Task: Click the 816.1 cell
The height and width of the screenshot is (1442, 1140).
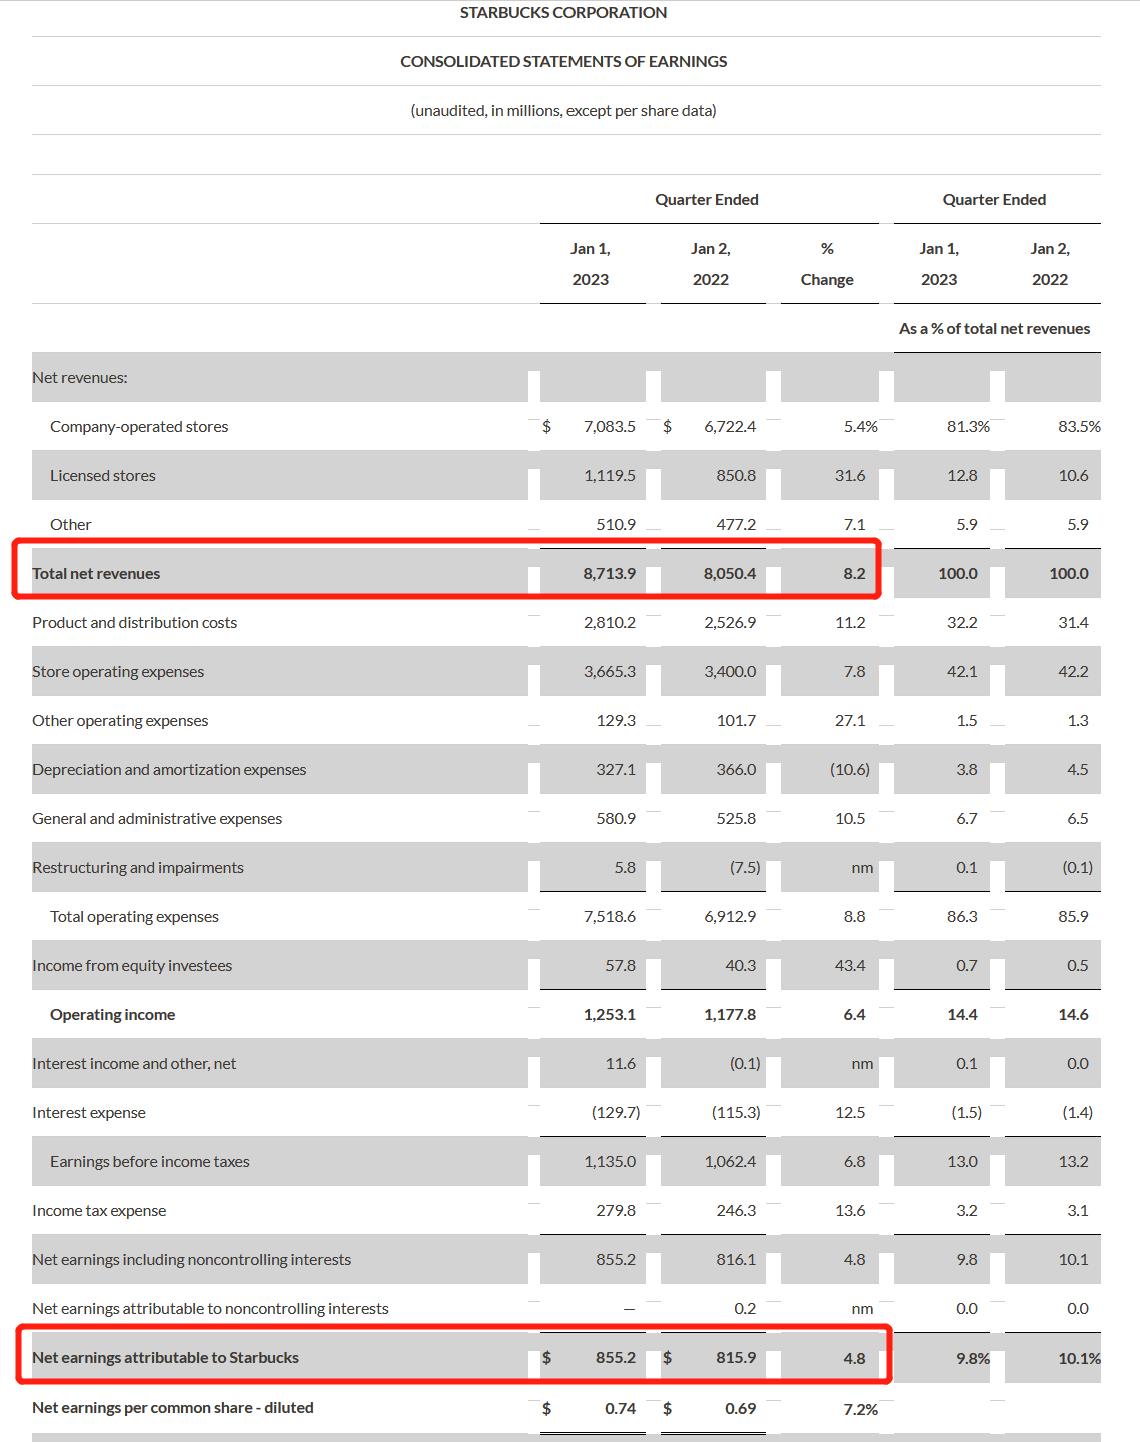Action: [736, 1260]
